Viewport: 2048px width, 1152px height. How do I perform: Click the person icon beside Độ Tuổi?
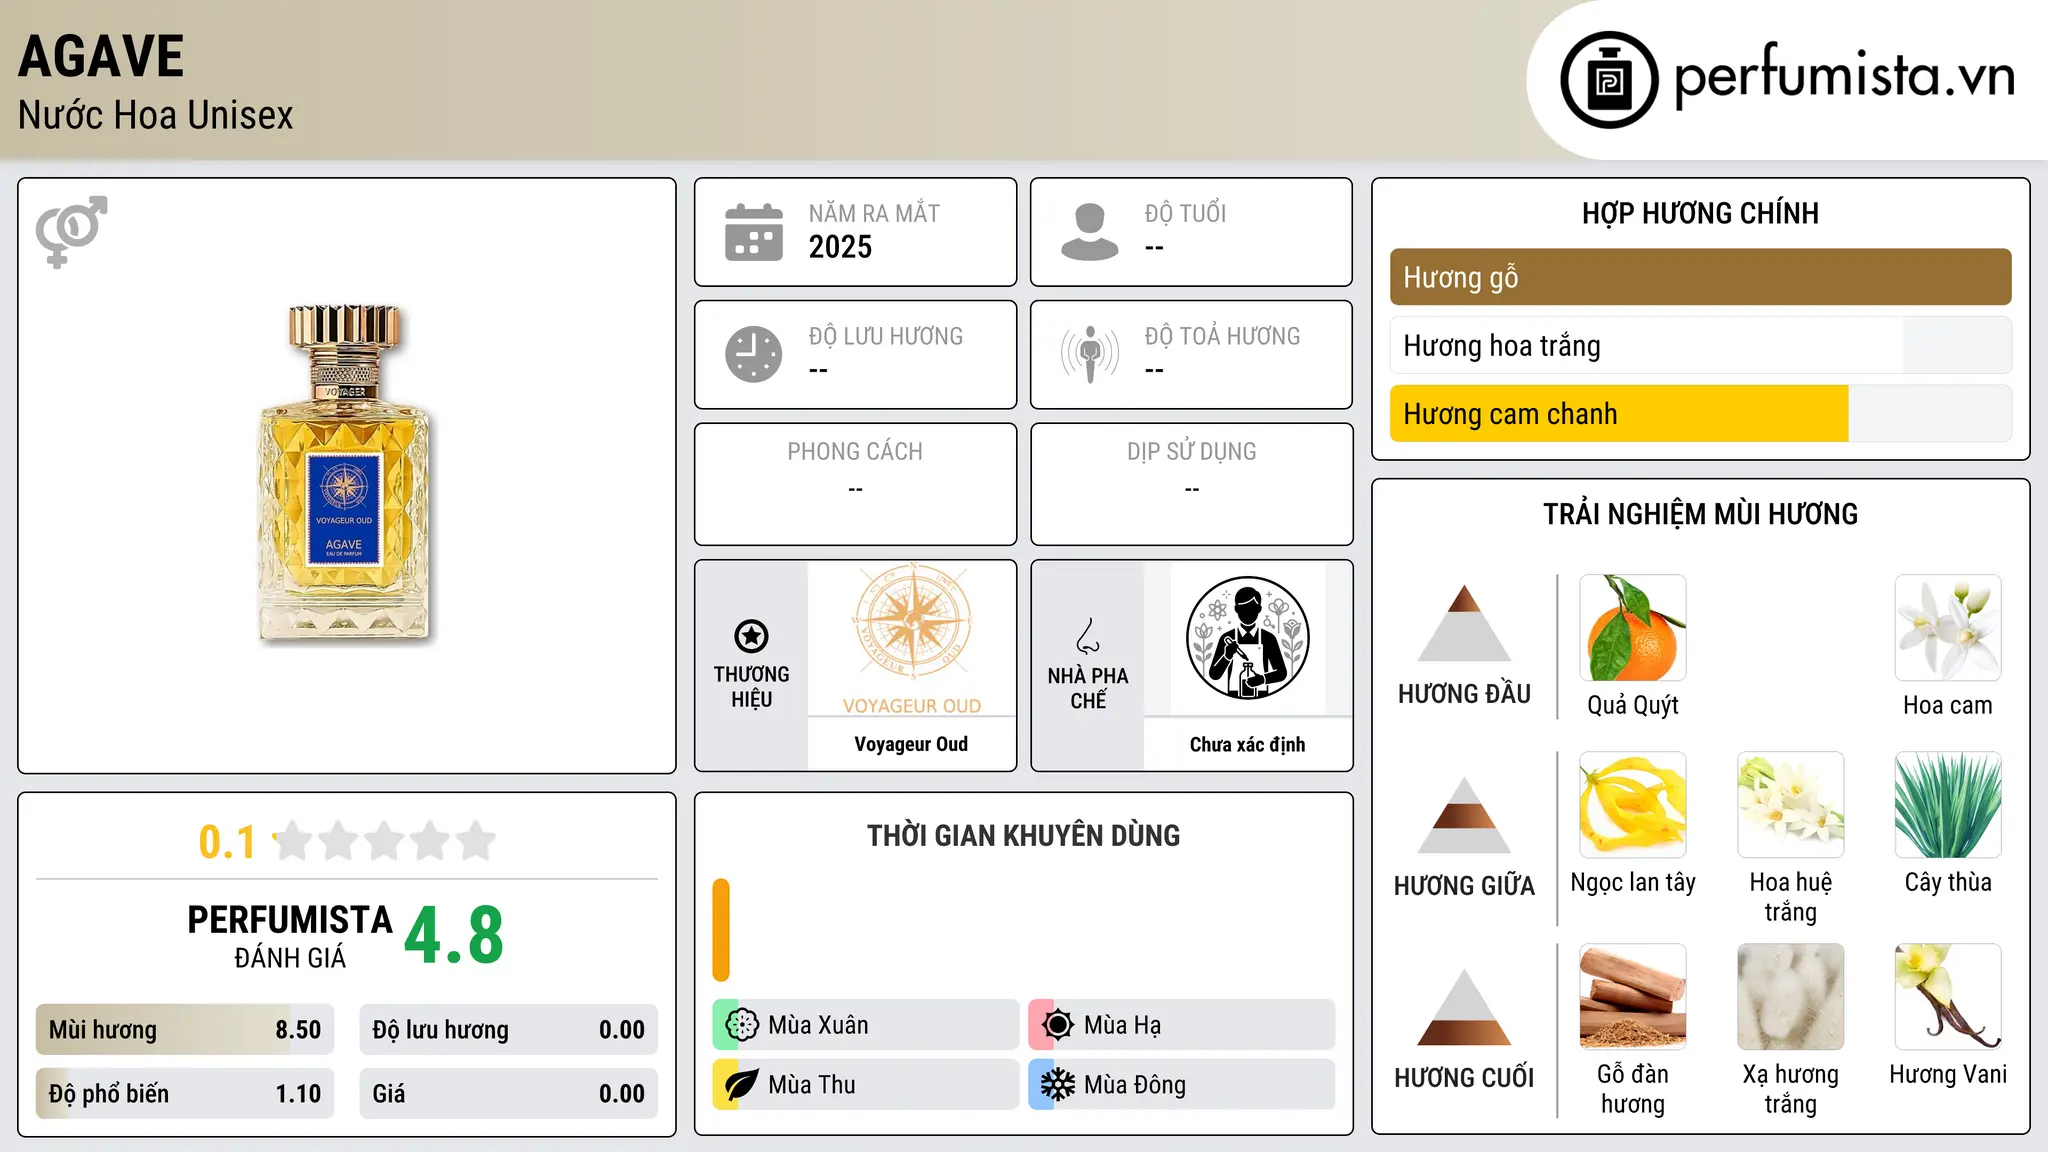click(x=1089, y=232)
